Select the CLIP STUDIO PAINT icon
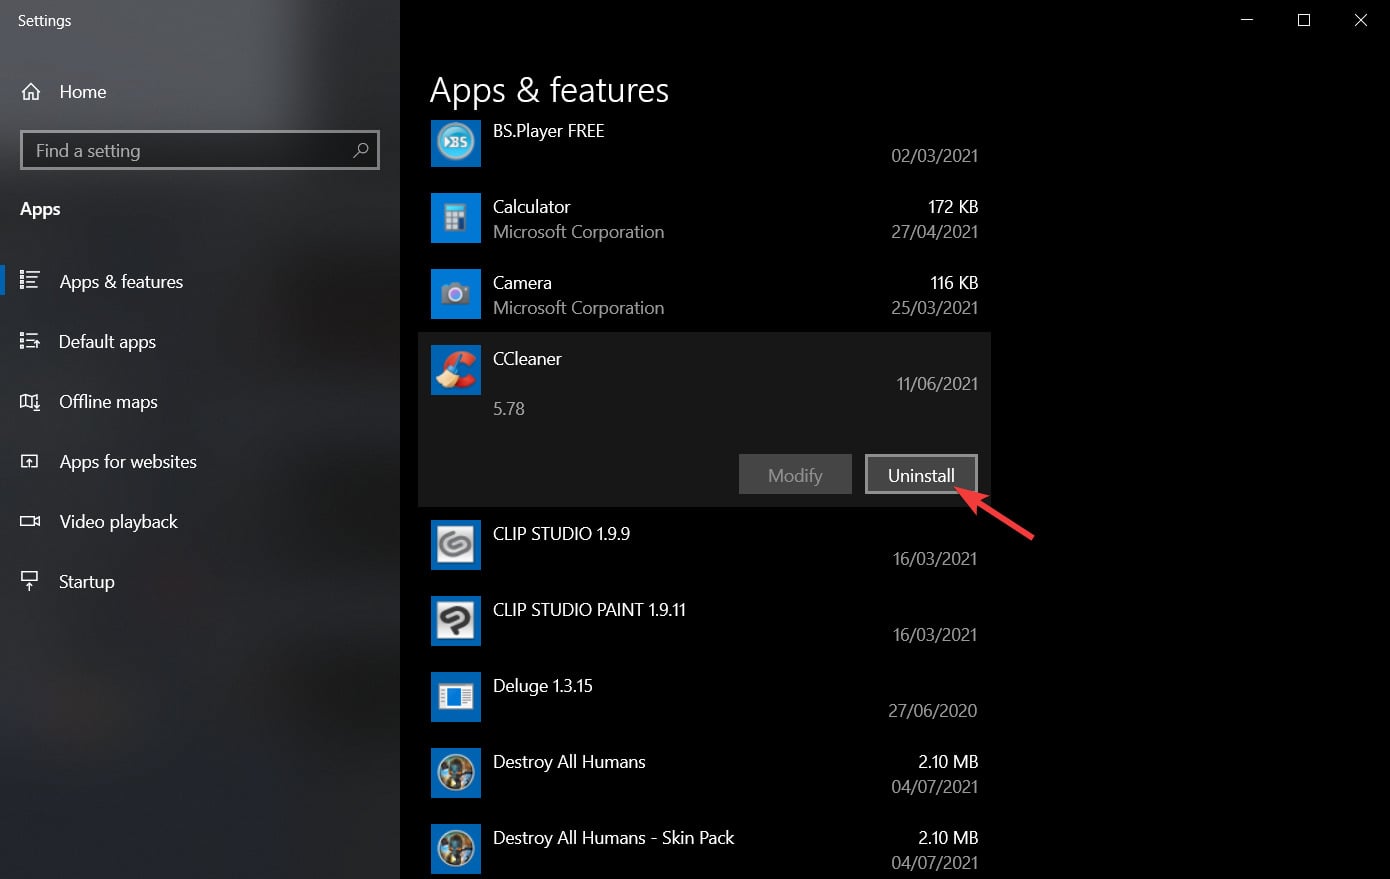This screenshot has width=1390, height=879. click(455, 621)
